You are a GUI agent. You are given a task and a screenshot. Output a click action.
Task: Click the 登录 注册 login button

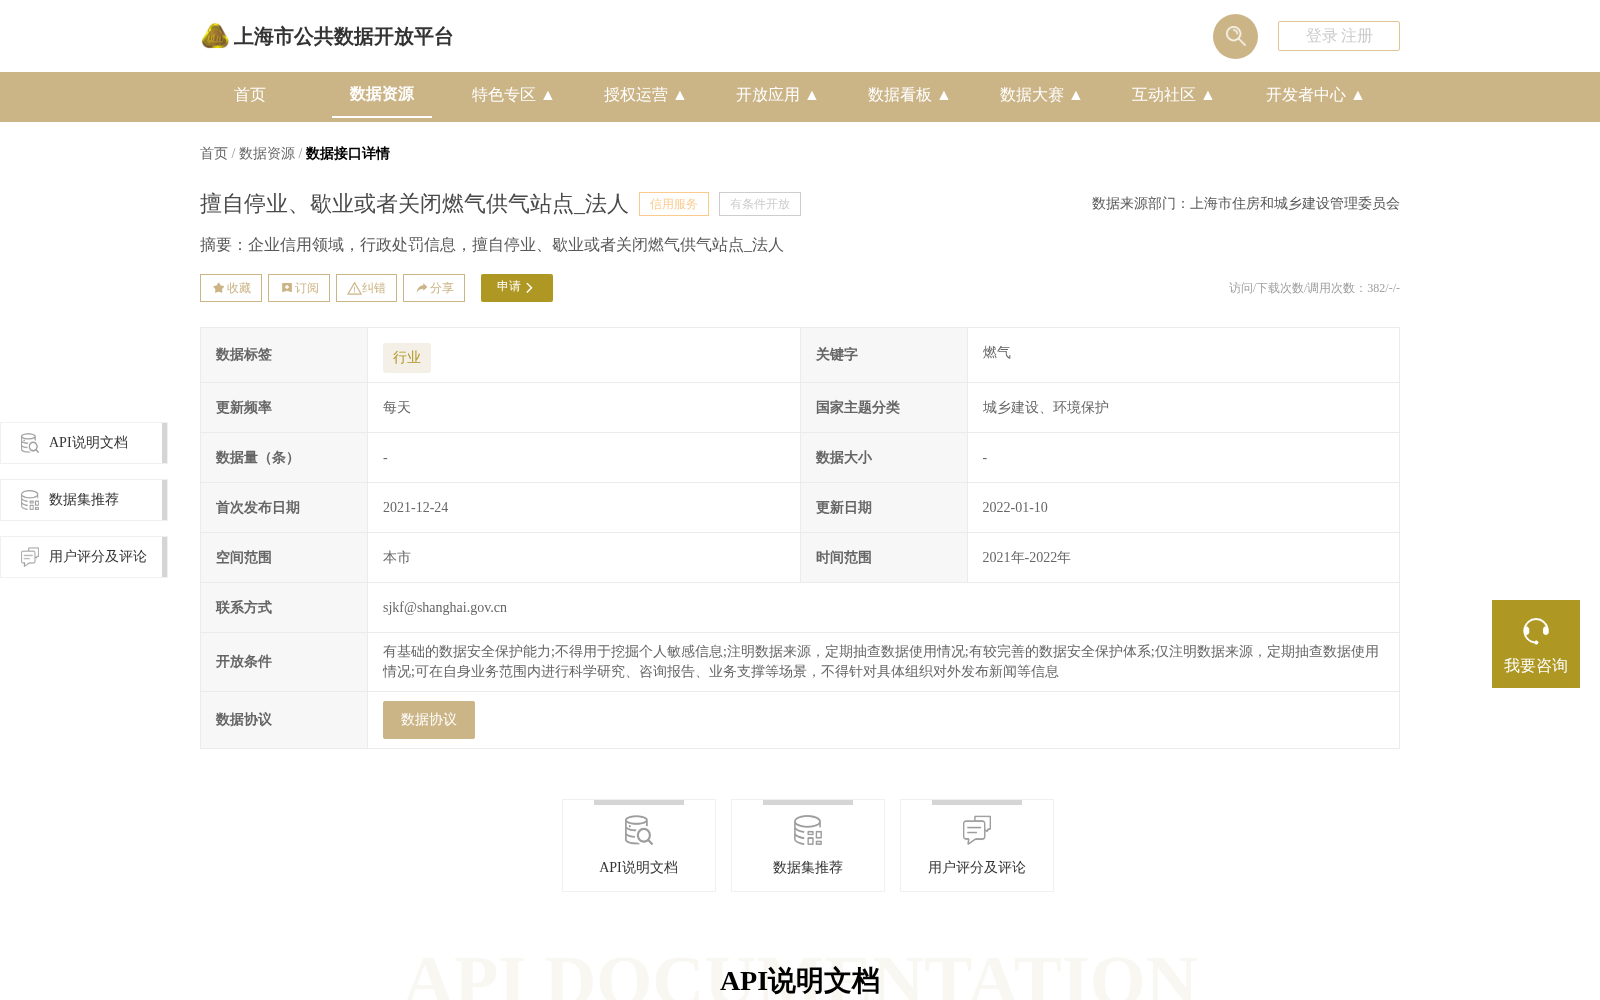1339,36
